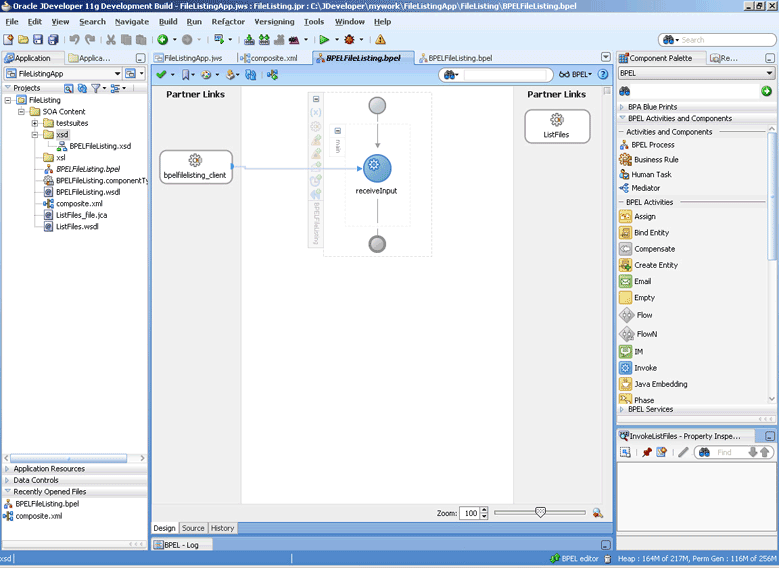779x568 pixels.
Task: Increase the Zoom value using stepper
Action: coord(484,510)
